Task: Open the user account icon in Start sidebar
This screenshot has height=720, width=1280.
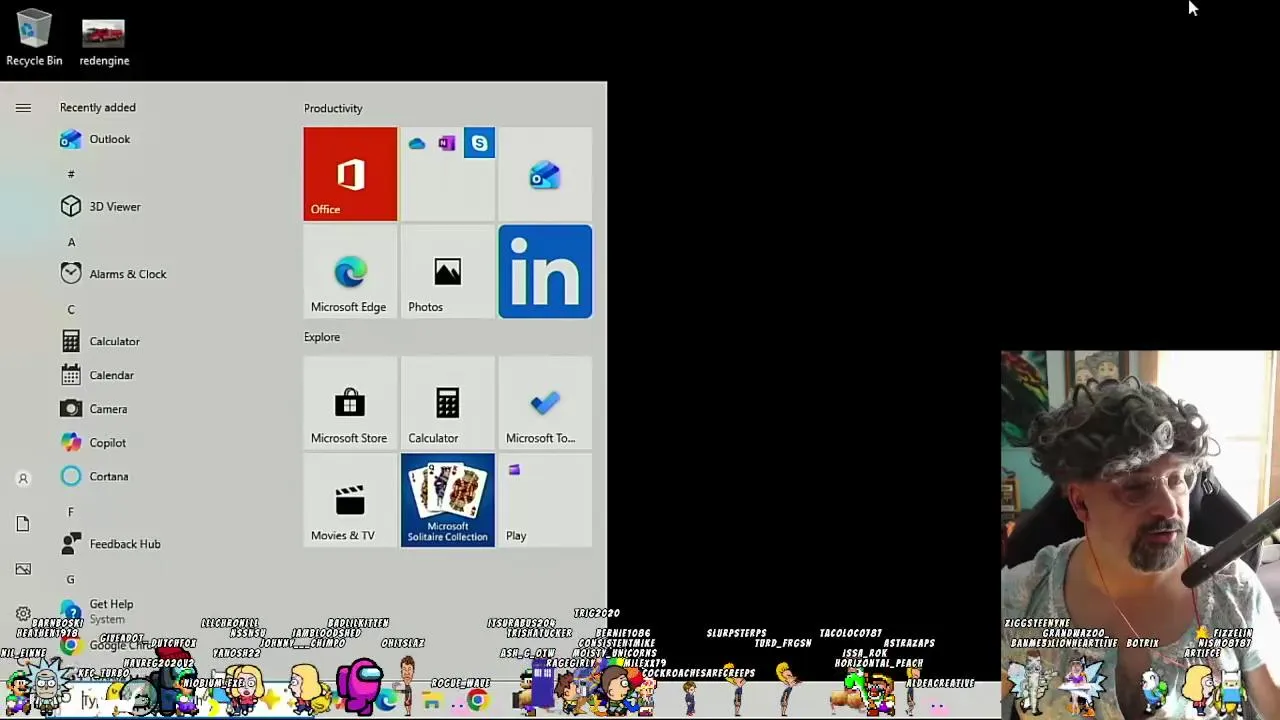Action: click(23, 479)
